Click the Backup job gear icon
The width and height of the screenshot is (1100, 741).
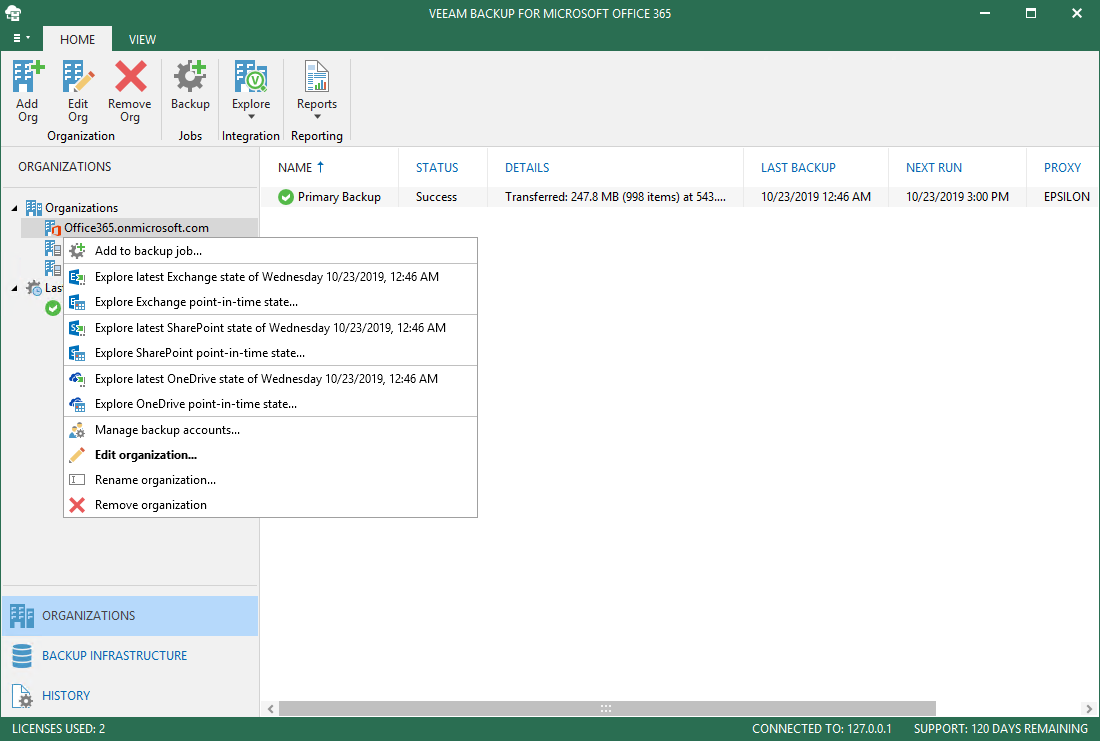(190, 76)
